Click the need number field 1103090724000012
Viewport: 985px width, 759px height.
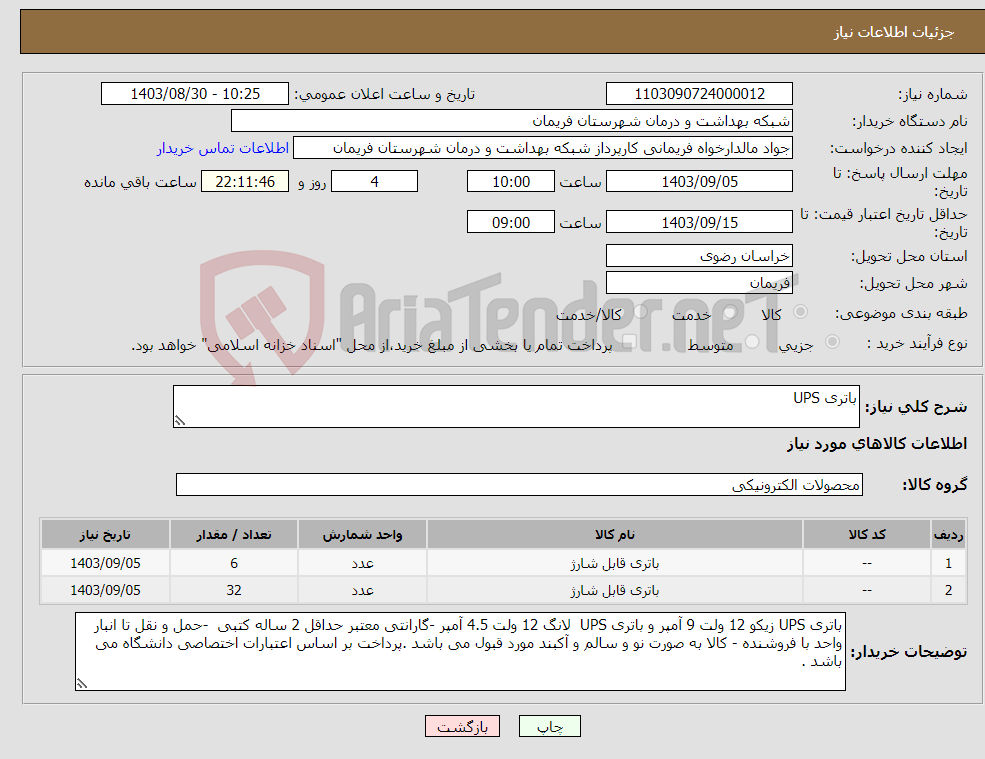(699, 94)
